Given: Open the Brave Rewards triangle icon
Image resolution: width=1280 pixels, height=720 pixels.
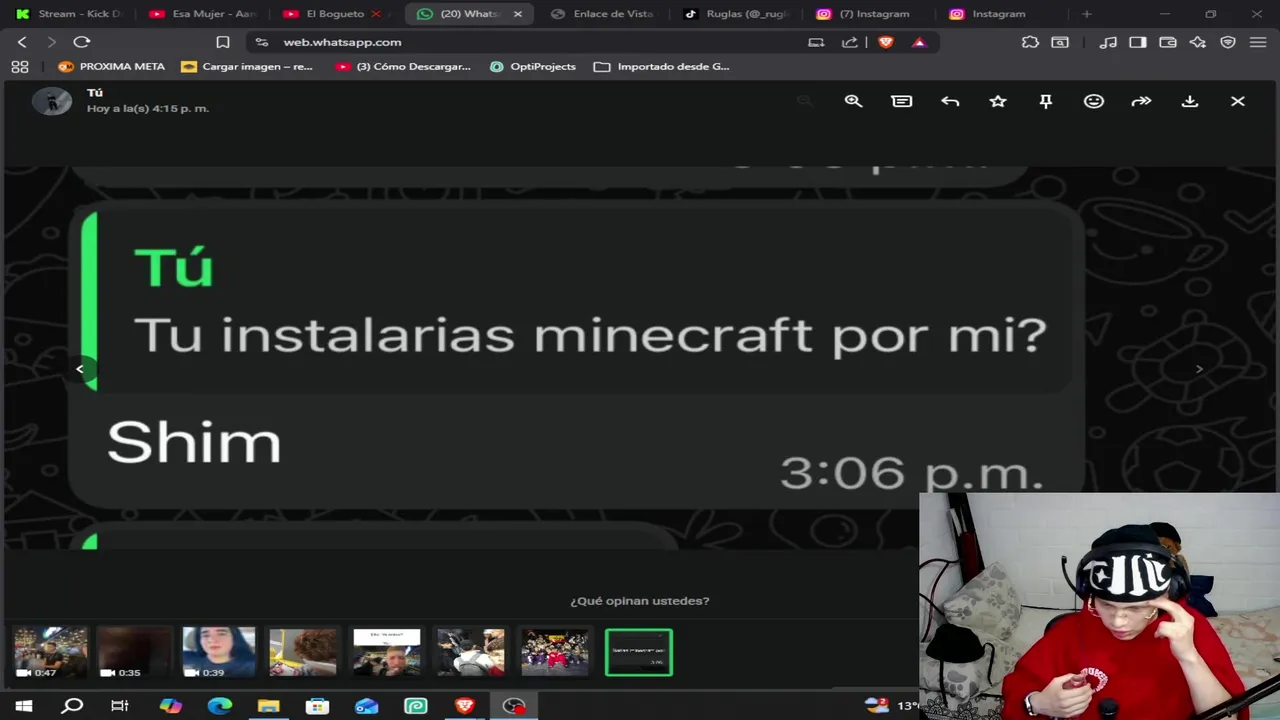Looking at the screenshot, I should (919, 42).
